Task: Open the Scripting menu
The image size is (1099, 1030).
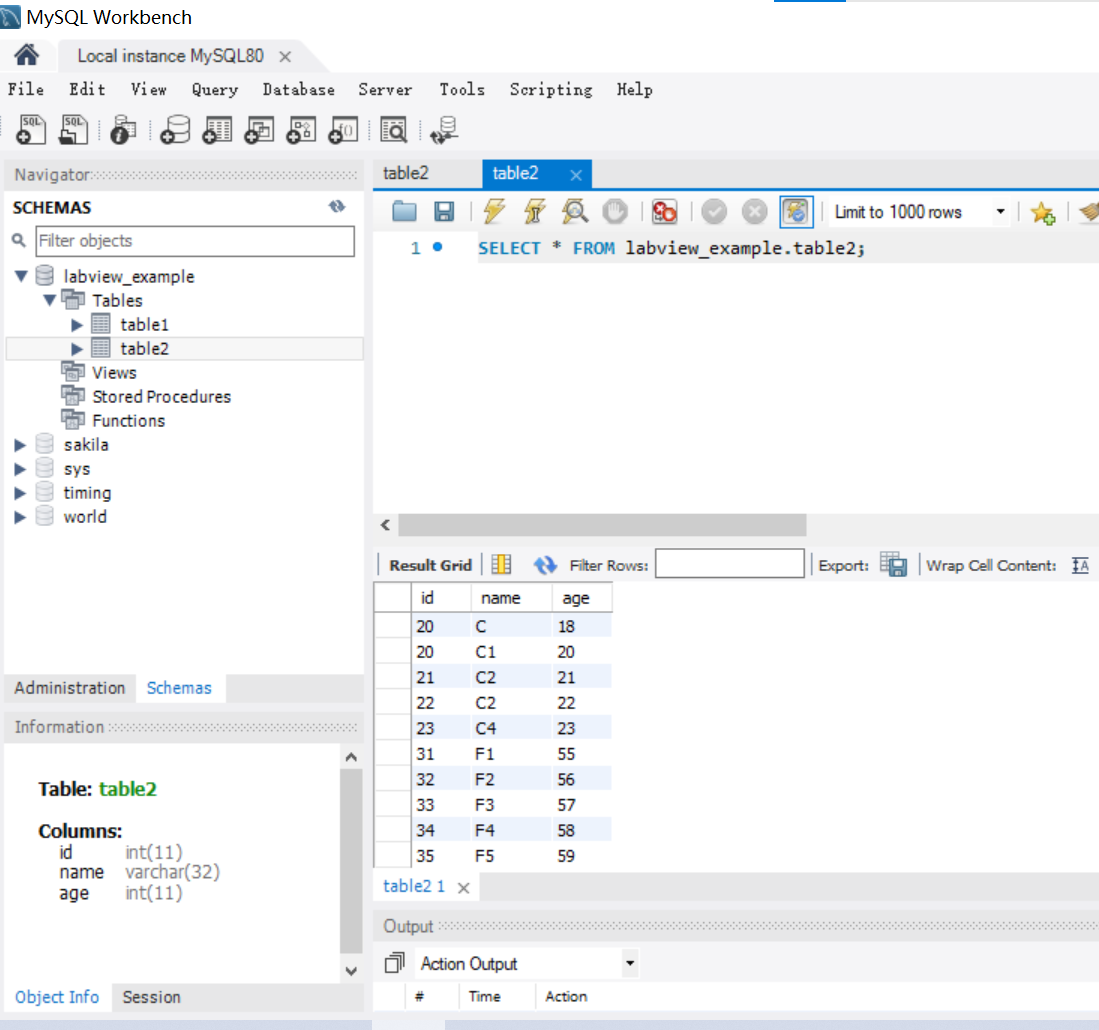Action: 551,90
